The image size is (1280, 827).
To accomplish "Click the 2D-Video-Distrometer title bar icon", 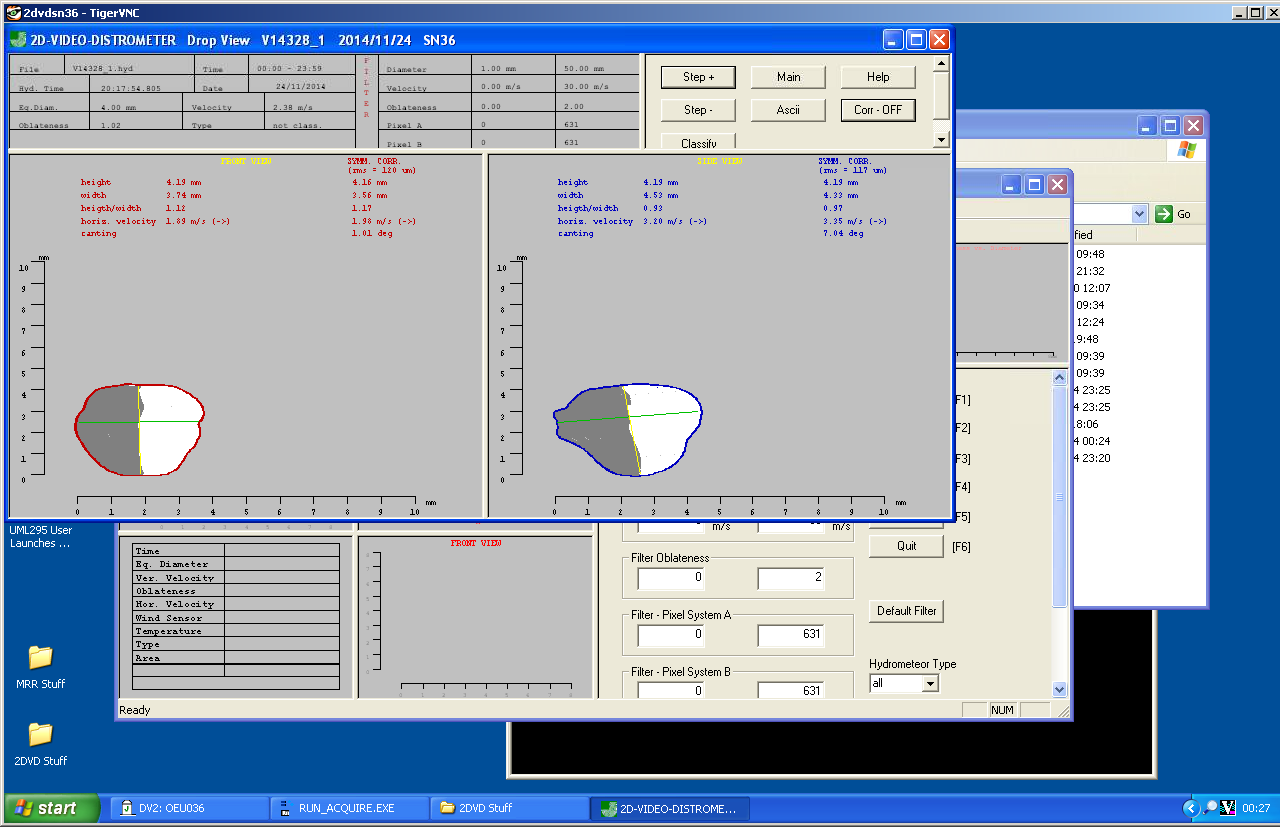I will point(19,40).
